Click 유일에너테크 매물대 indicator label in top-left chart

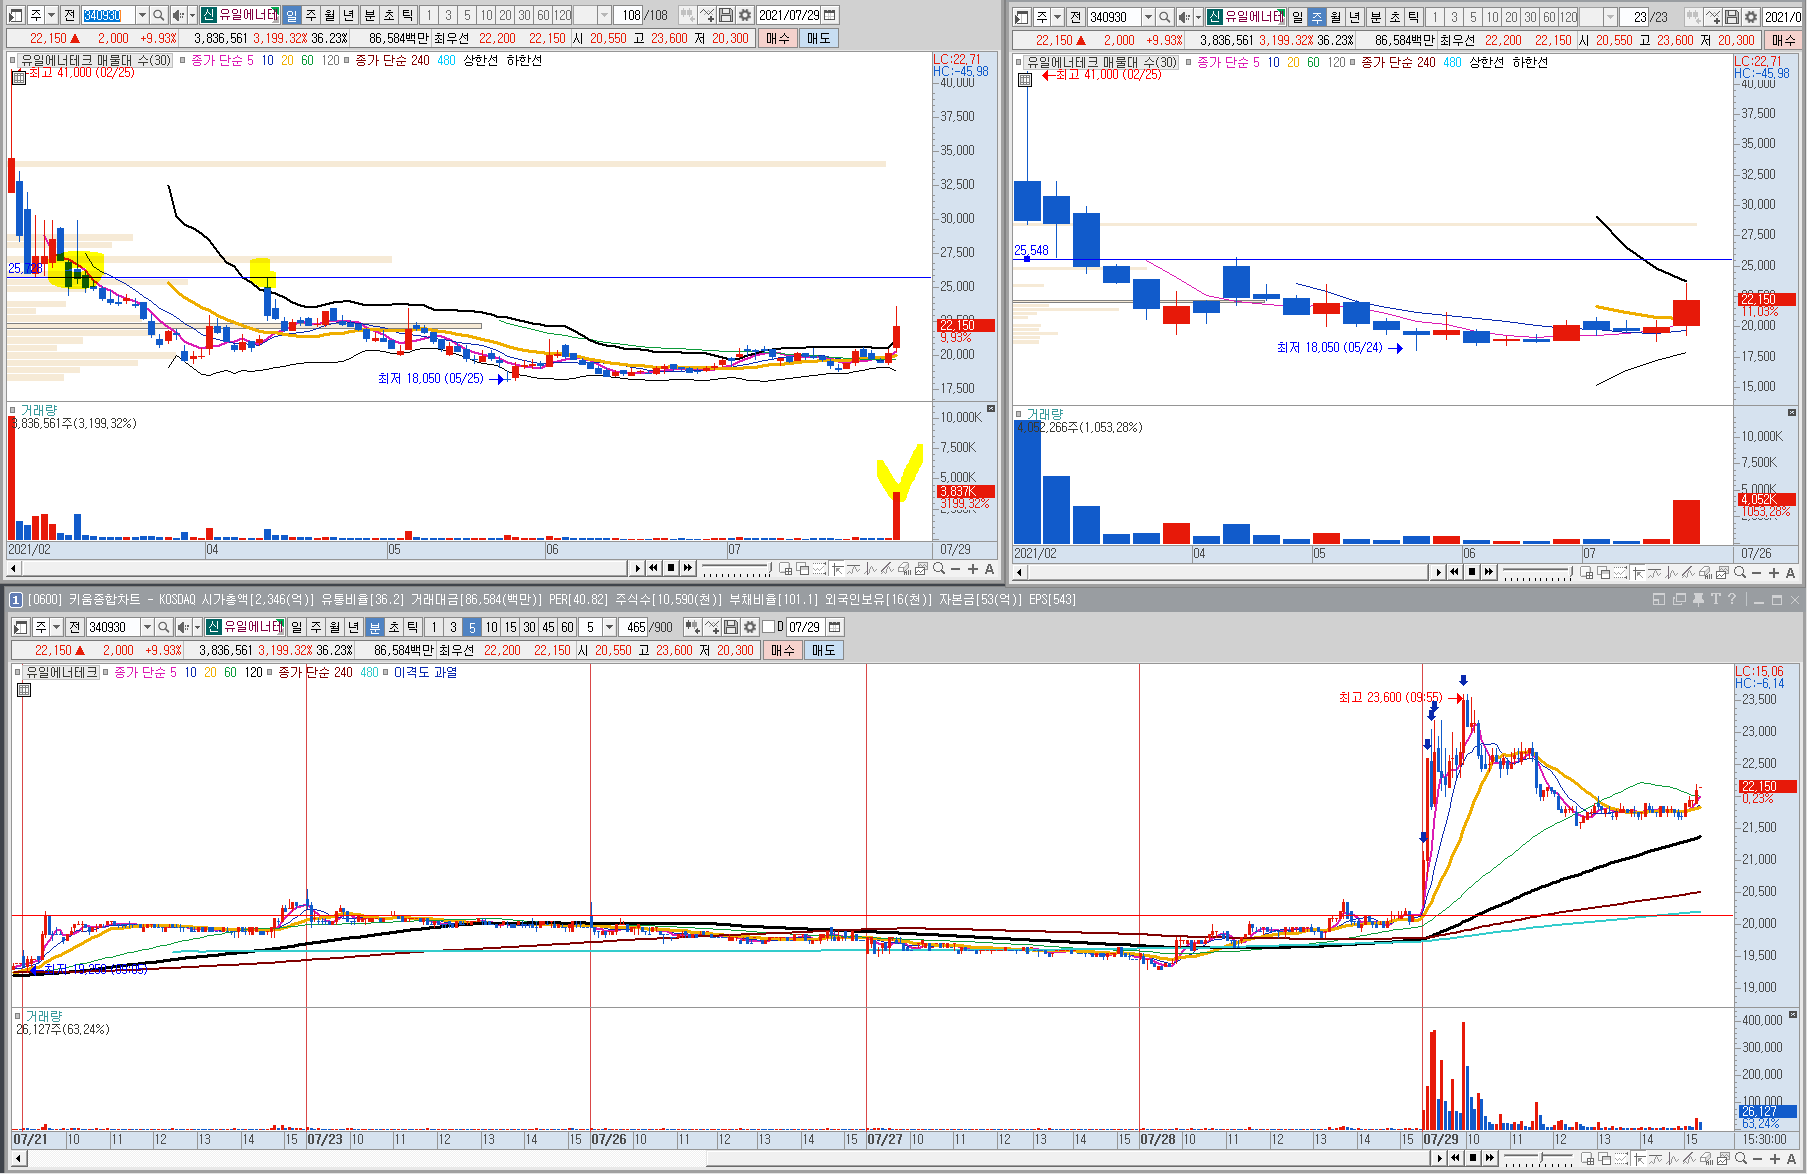(x=97, y=60)
